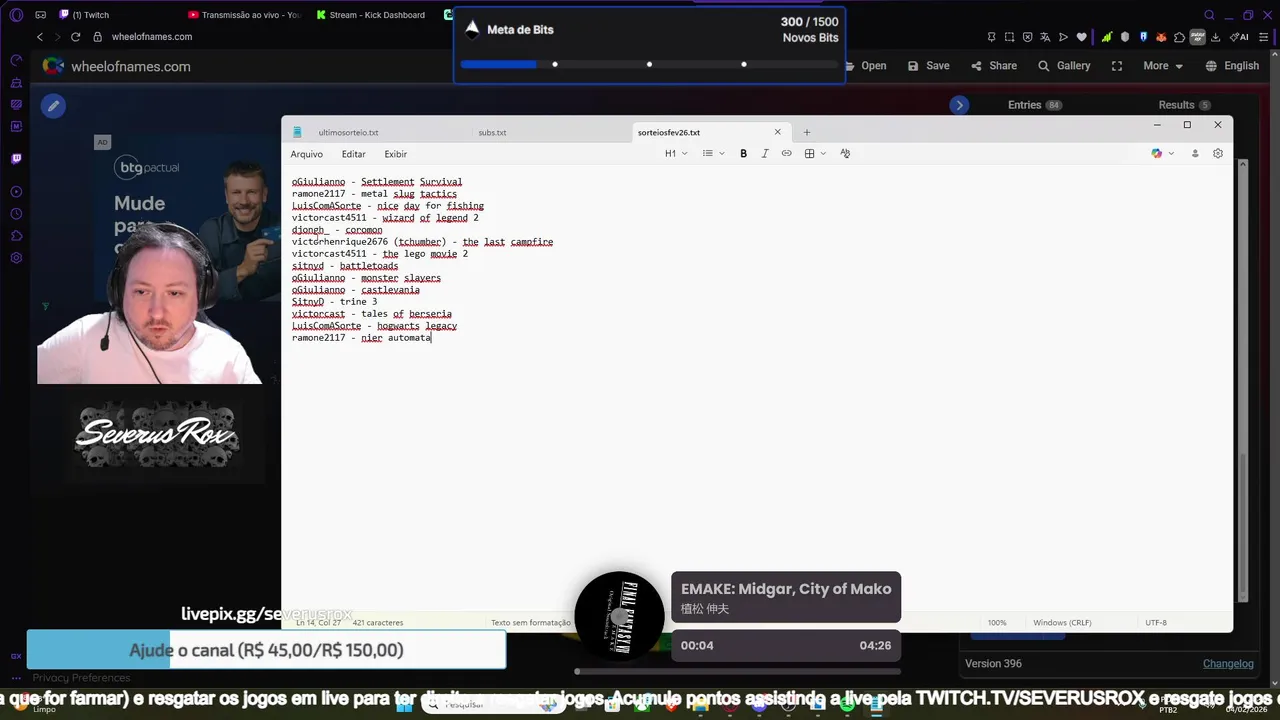Toggle fullscreen mode on wheelofnames
The height and width of the screenshot is (720, 1280).
click(x=1117, y=66)
